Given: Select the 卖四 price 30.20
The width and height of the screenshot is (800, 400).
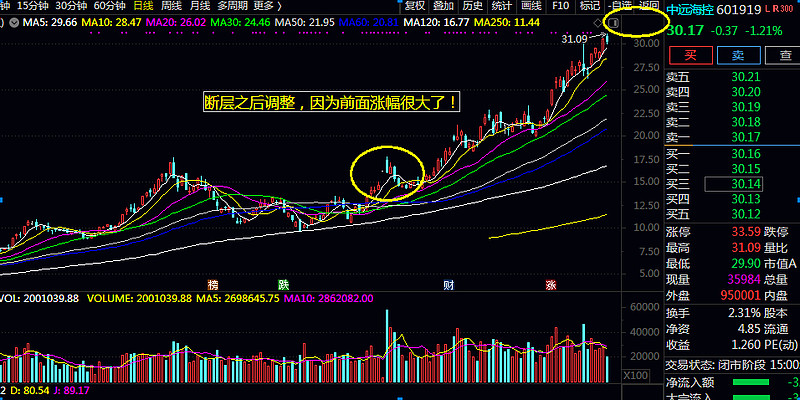Looking at the screenshot, I should [x=746, y=92].
